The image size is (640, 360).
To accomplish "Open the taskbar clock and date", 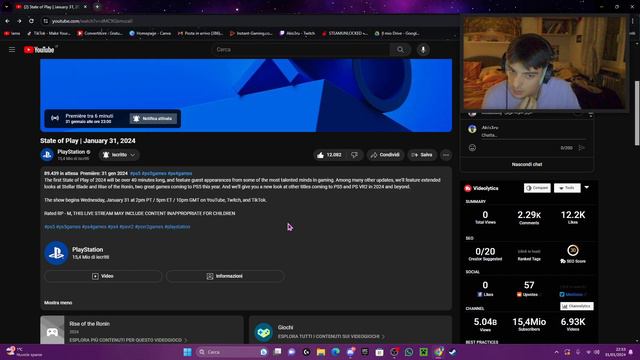I will pos(616,352).
